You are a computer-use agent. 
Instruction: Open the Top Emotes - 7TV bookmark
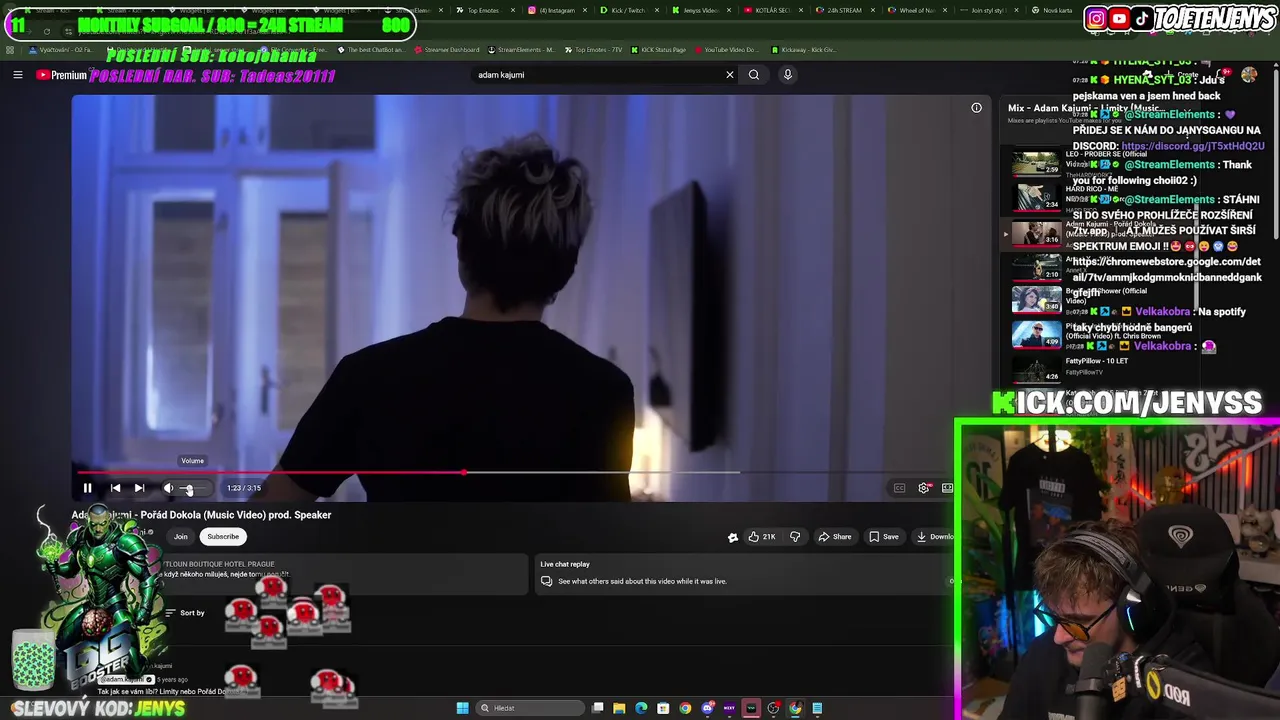pyautogui.click(x=596, y=49)
